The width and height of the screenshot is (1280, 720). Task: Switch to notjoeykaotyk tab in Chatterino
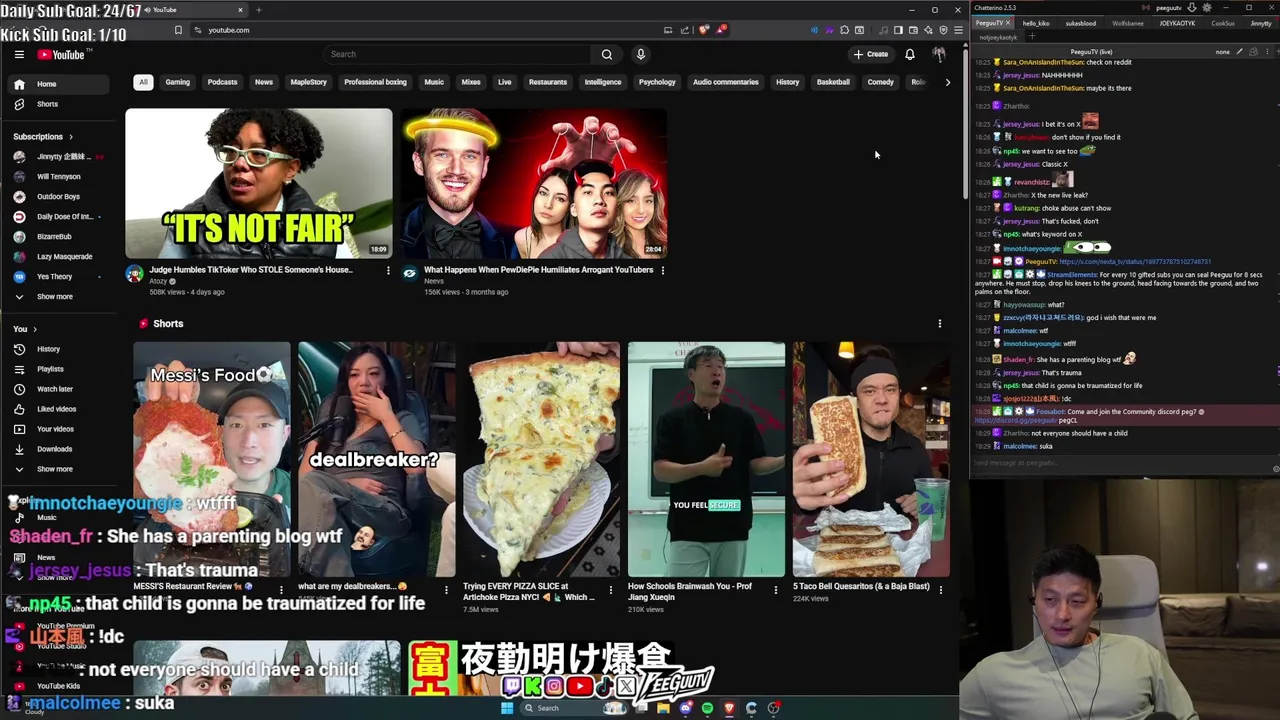pyautogui.click(x=998, y=37)
